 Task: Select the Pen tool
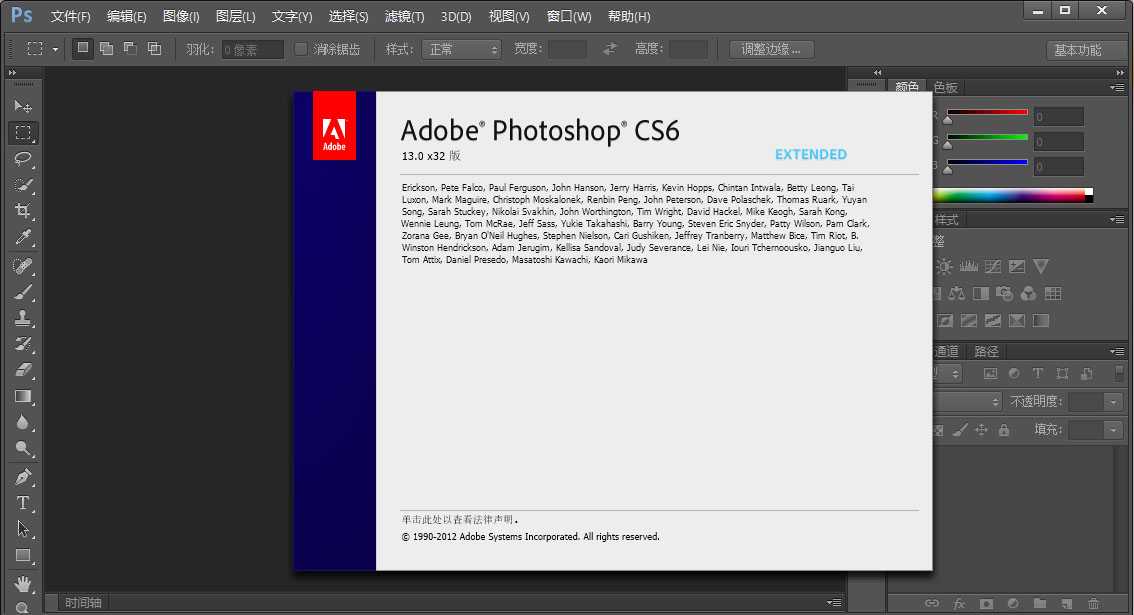tap(23, 477)
